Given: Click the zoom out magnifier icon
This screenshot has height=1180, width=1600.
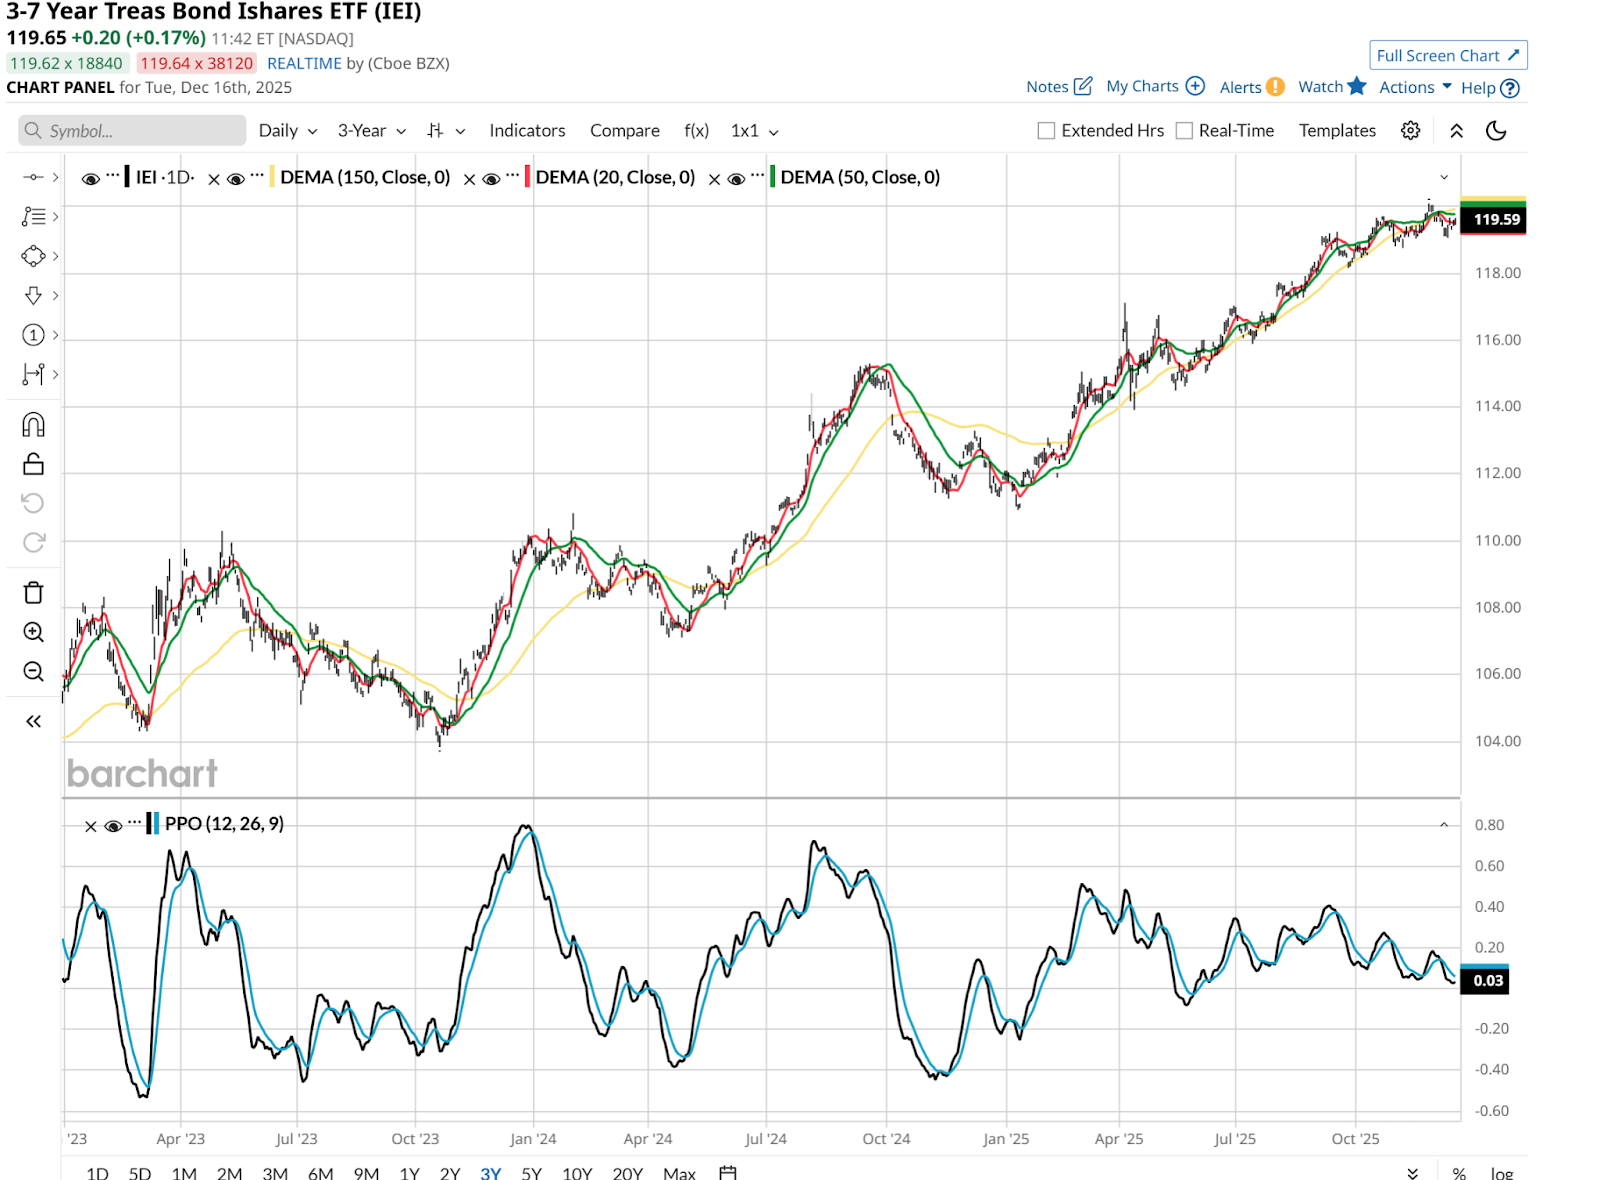Looking at the screenshot, I should click(33, 672).
